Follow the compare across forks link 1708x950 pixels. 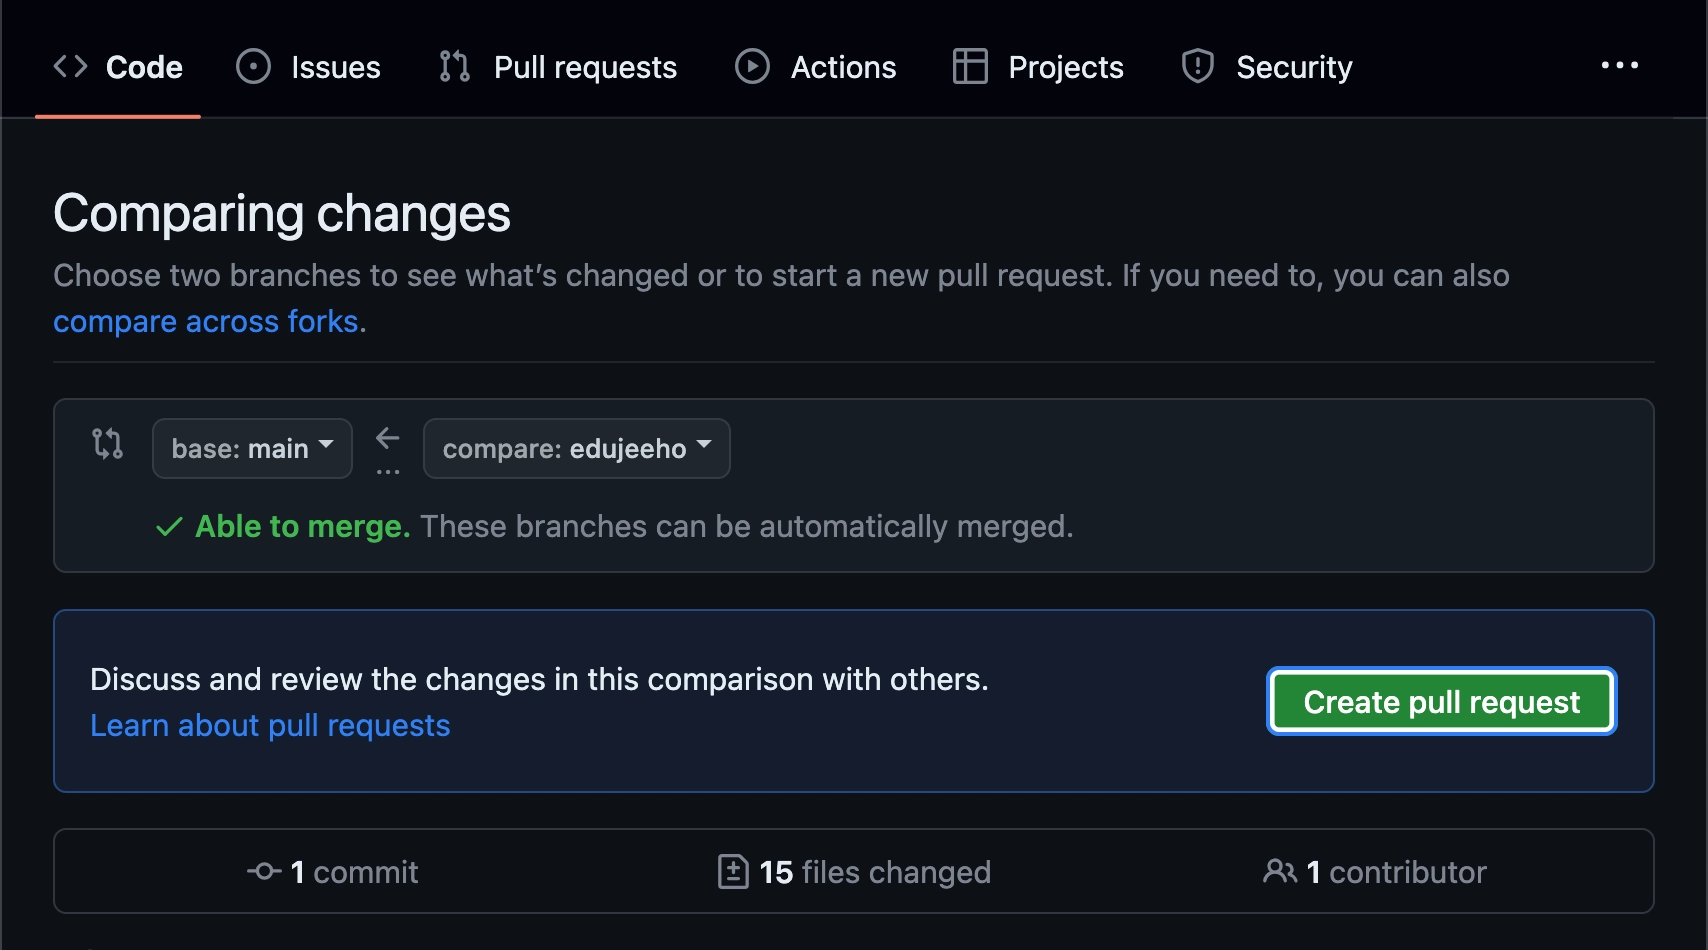point(205,322)
